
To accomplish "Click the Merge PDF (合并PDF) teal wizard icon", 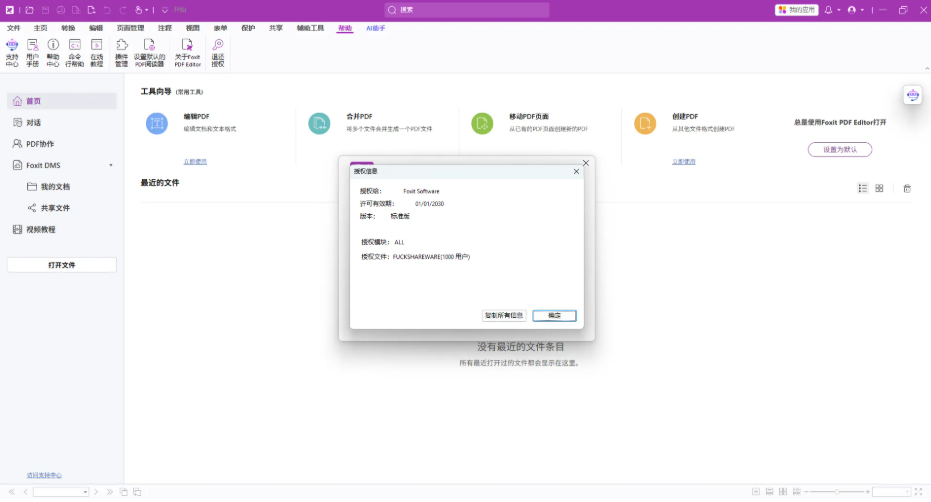I will tap(319, 124).
